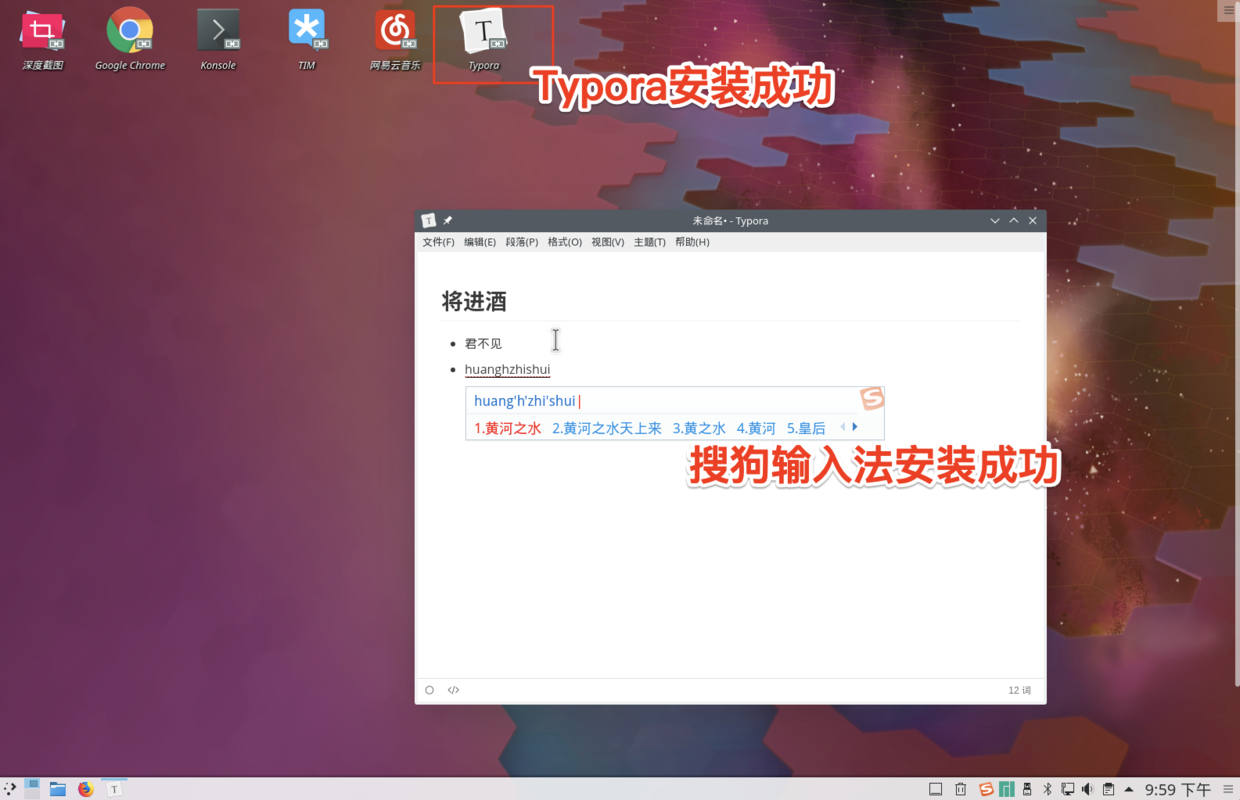Switch to the upper desktop in the pager
Screen dimensions: 1240x800
(32, 784)
